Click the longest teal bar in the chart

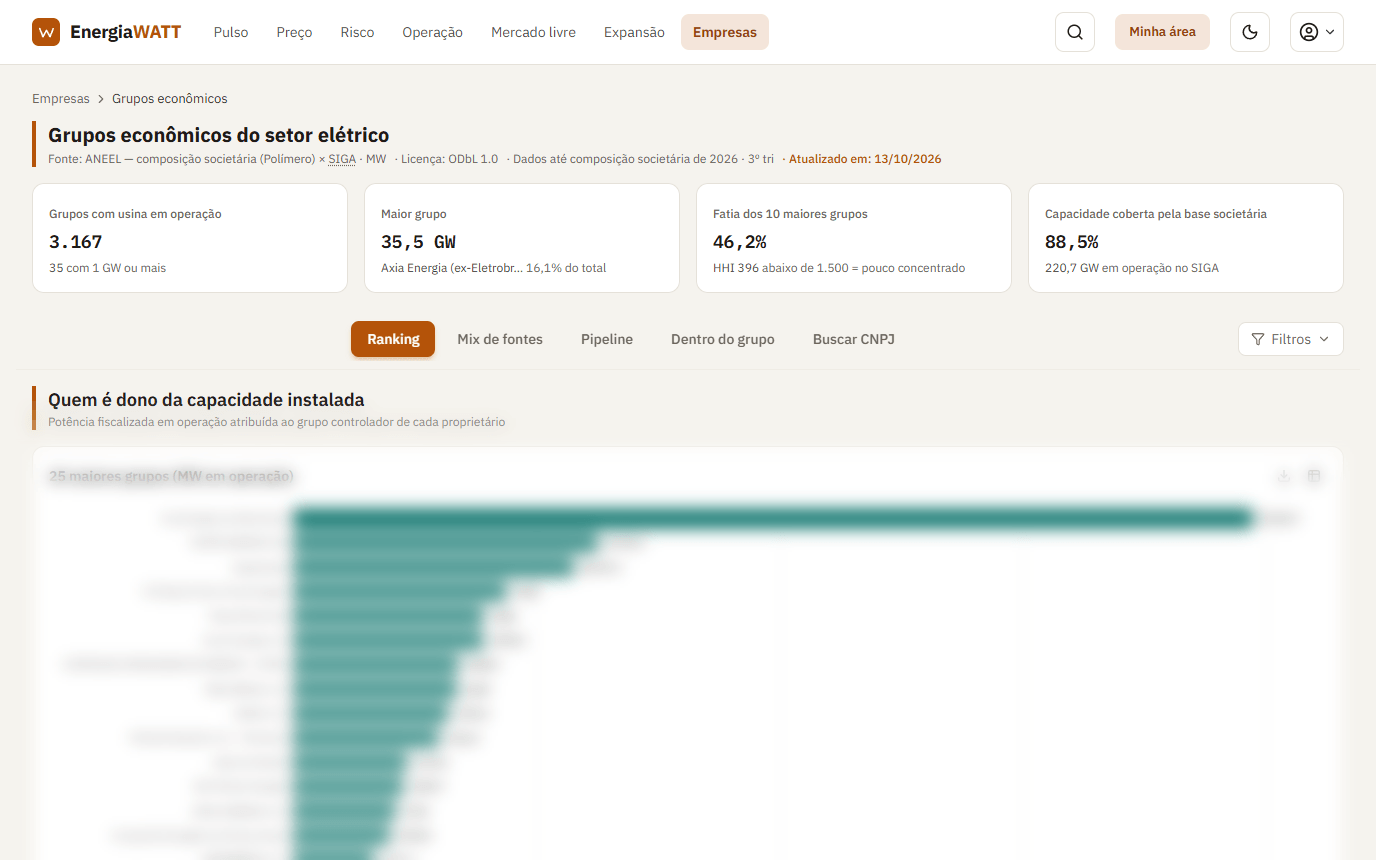tap(773, 519)
